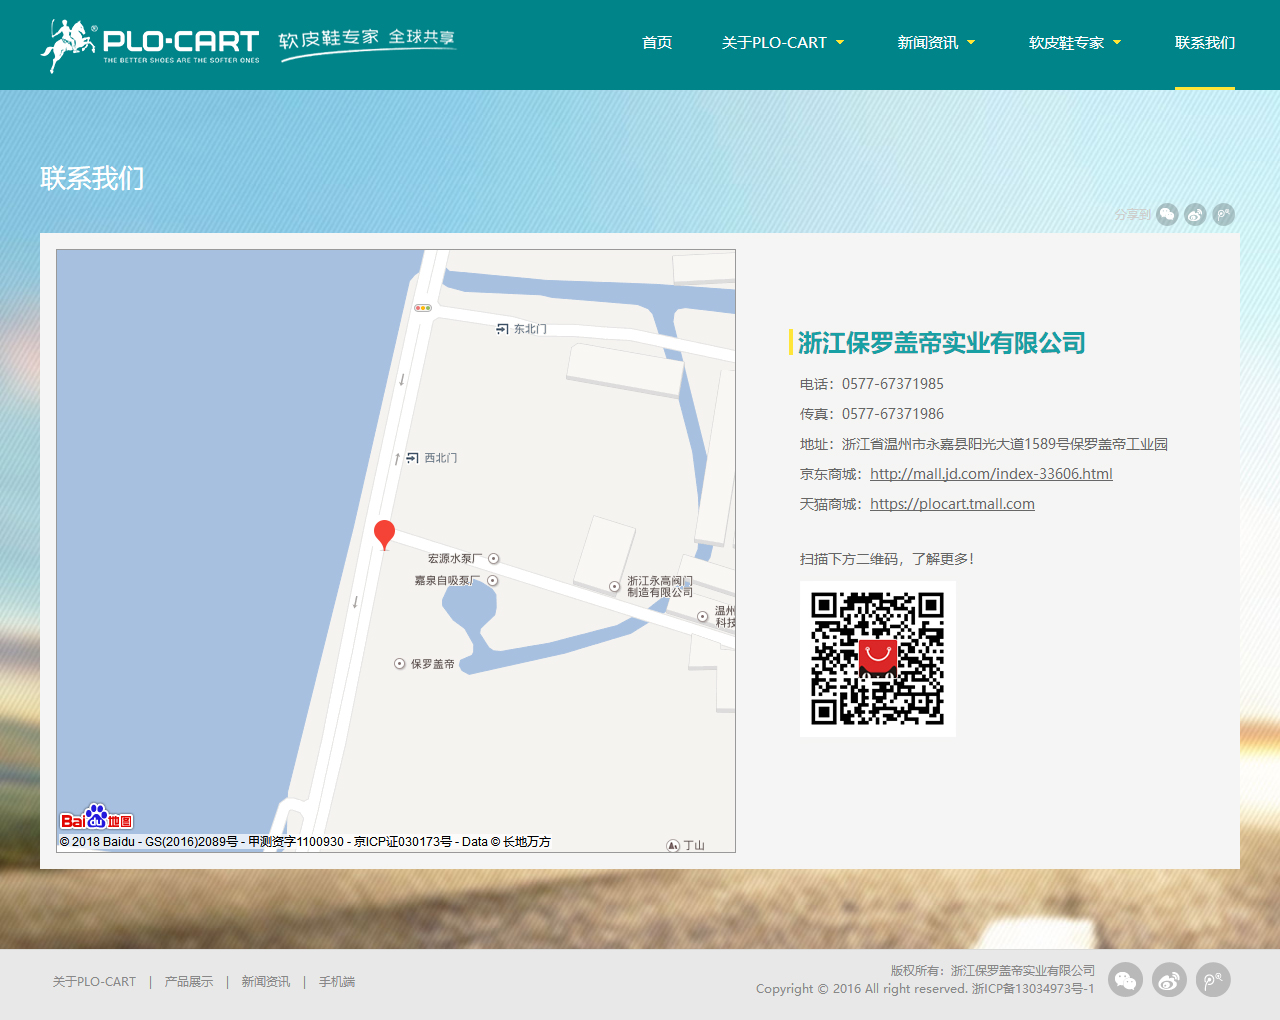1280x1020 pixels.
Task: Click the phone number 0577-67371985
Action: [x=893, y=384]
